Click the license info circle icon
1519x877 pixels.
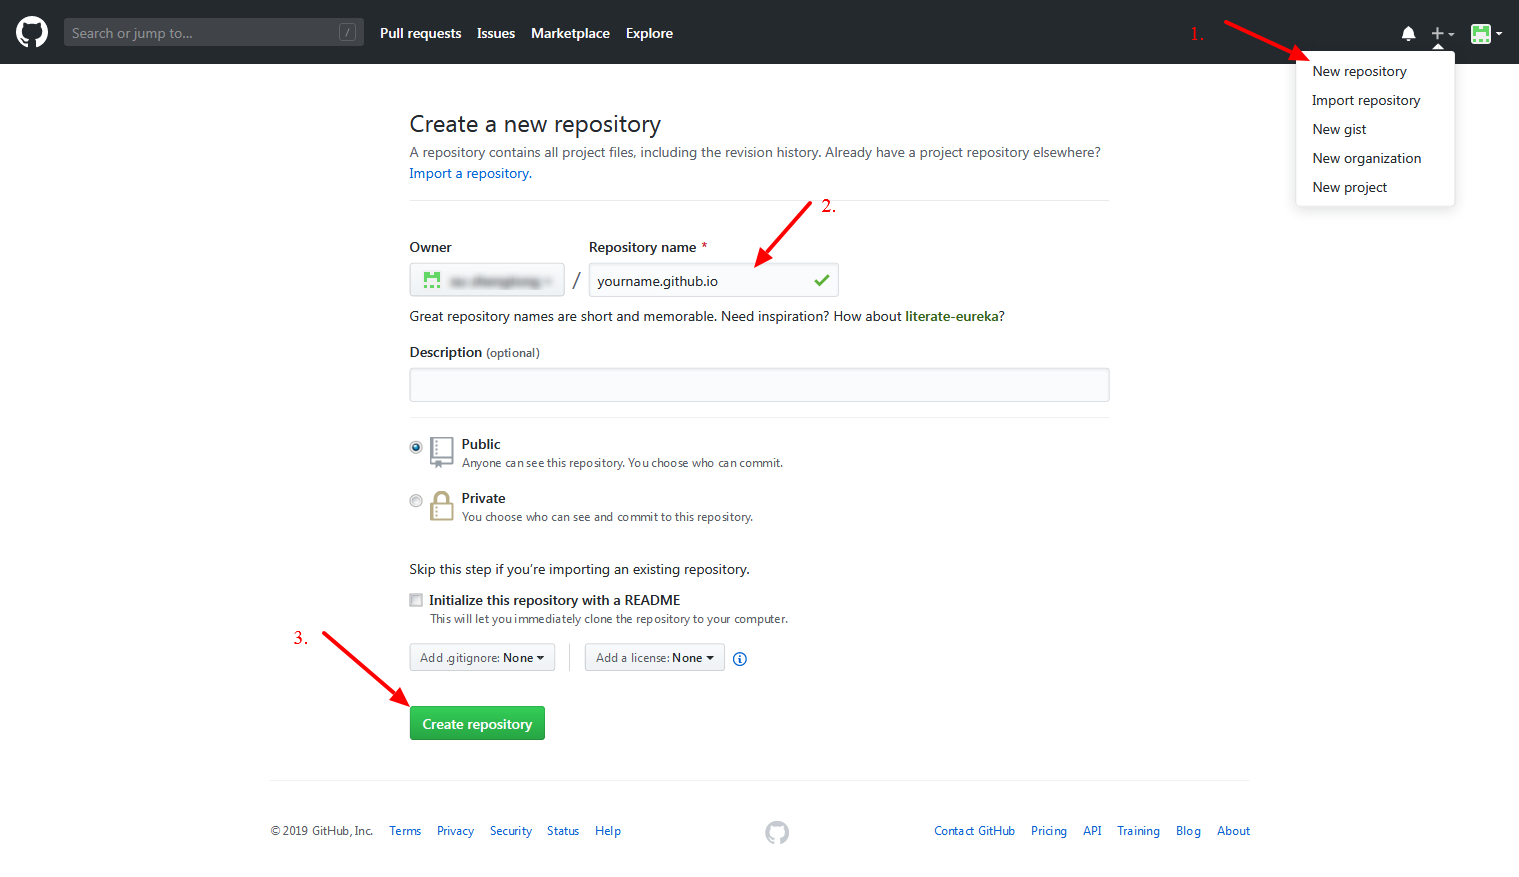[x=740, y=658]
